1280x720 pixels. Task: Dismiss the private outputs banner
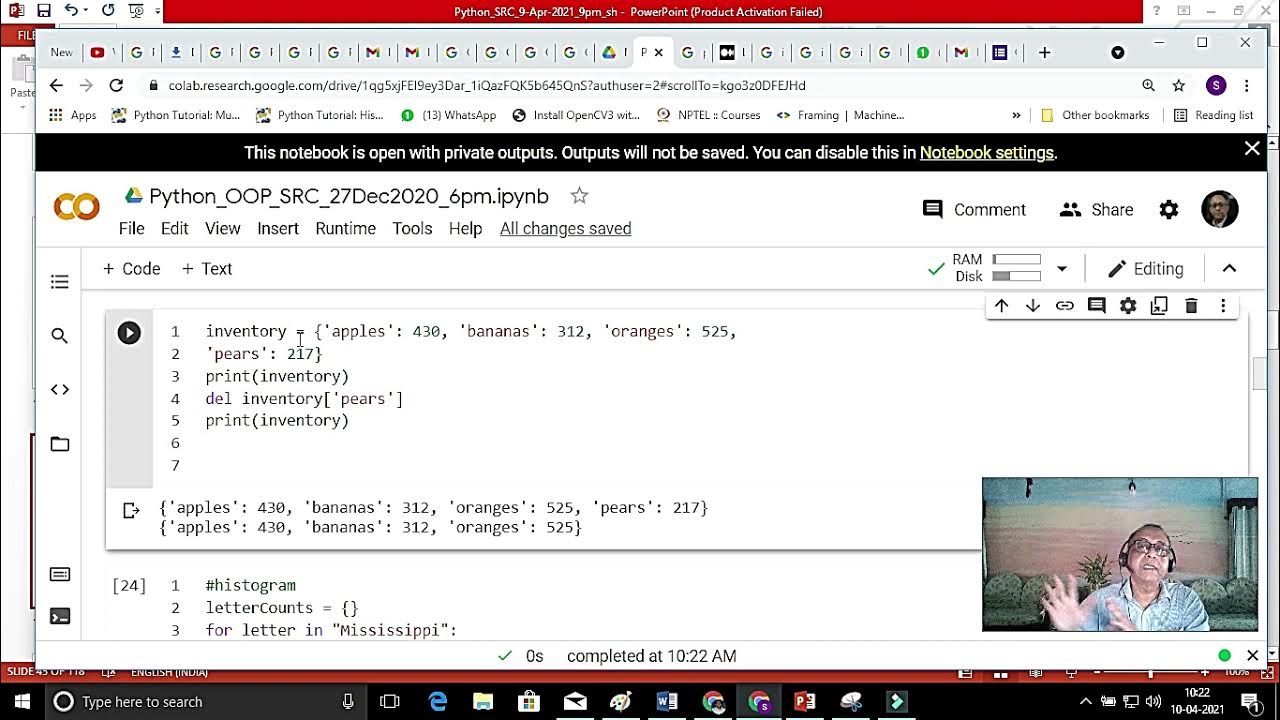point(1252,149)
